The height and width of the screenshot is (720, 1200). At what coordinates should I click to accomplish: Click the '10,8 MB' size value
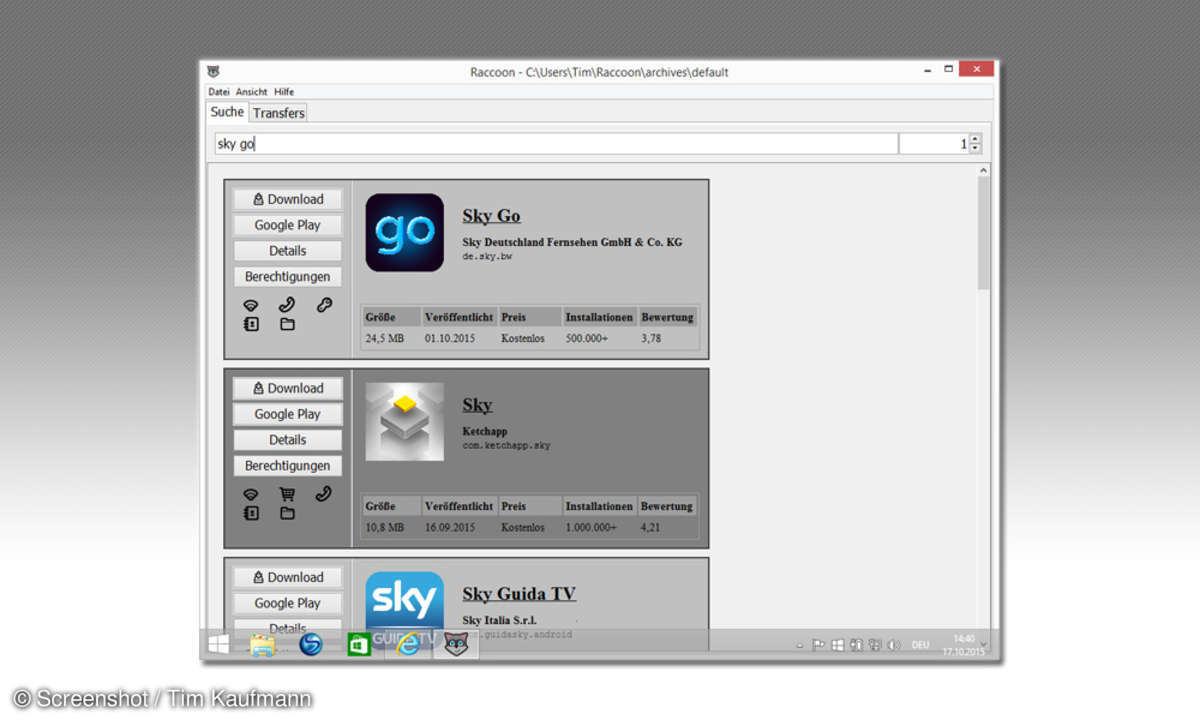(385, 528)
